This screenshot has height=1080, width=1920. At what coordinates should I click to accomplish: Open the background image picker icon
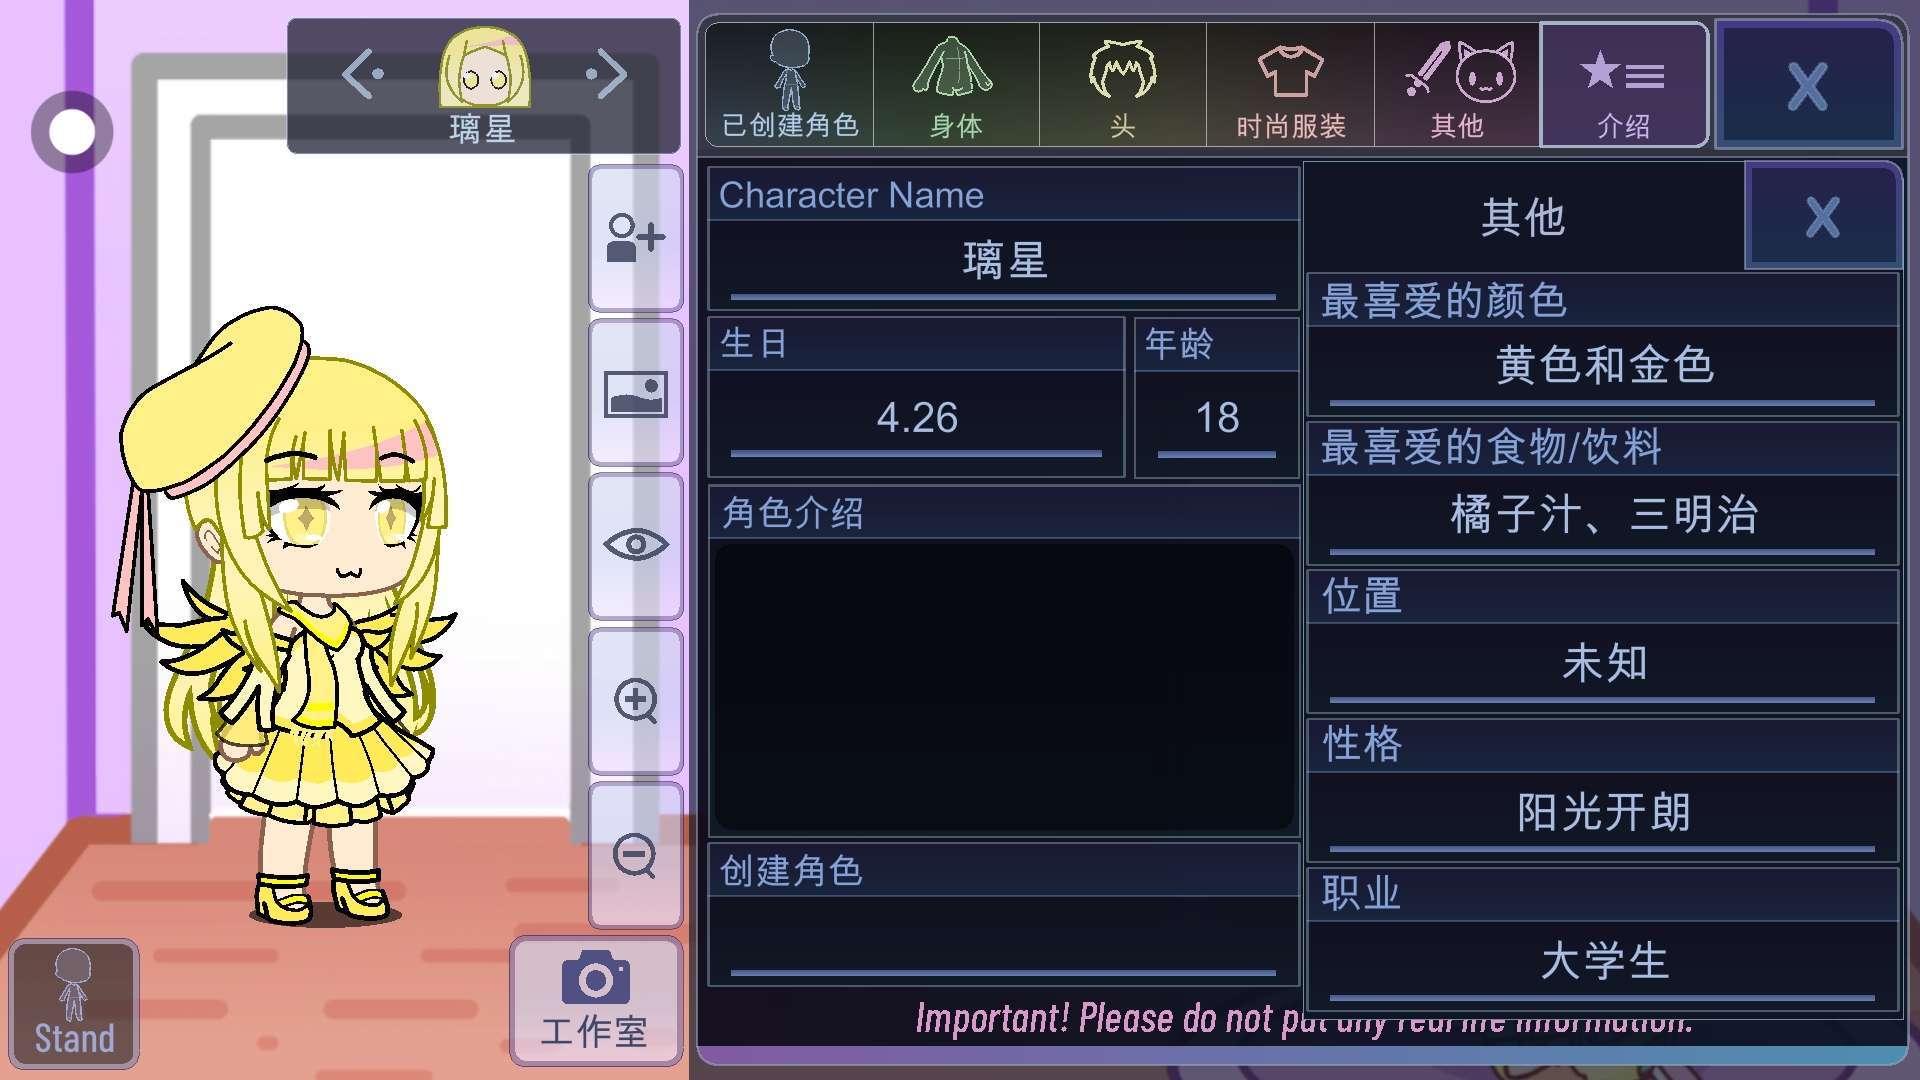(x=636, y=394)
